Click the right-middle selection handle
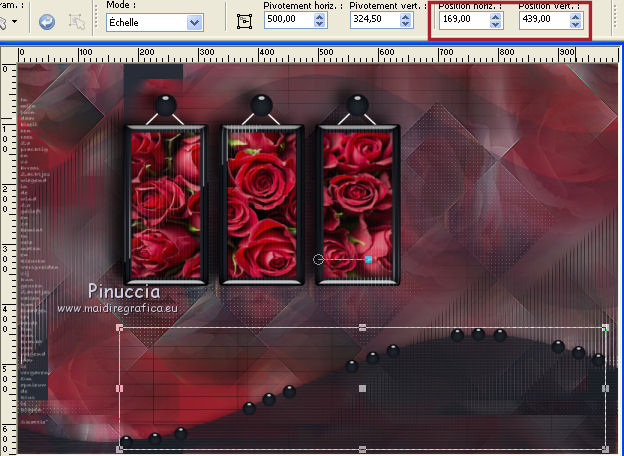The image size is (624, 456). tap(605, 388)
